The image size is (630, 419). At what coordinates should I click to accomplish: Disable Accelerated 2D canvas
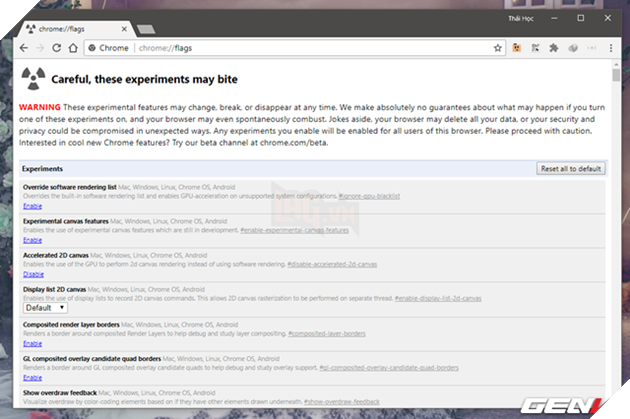click(x=33, y=274)
